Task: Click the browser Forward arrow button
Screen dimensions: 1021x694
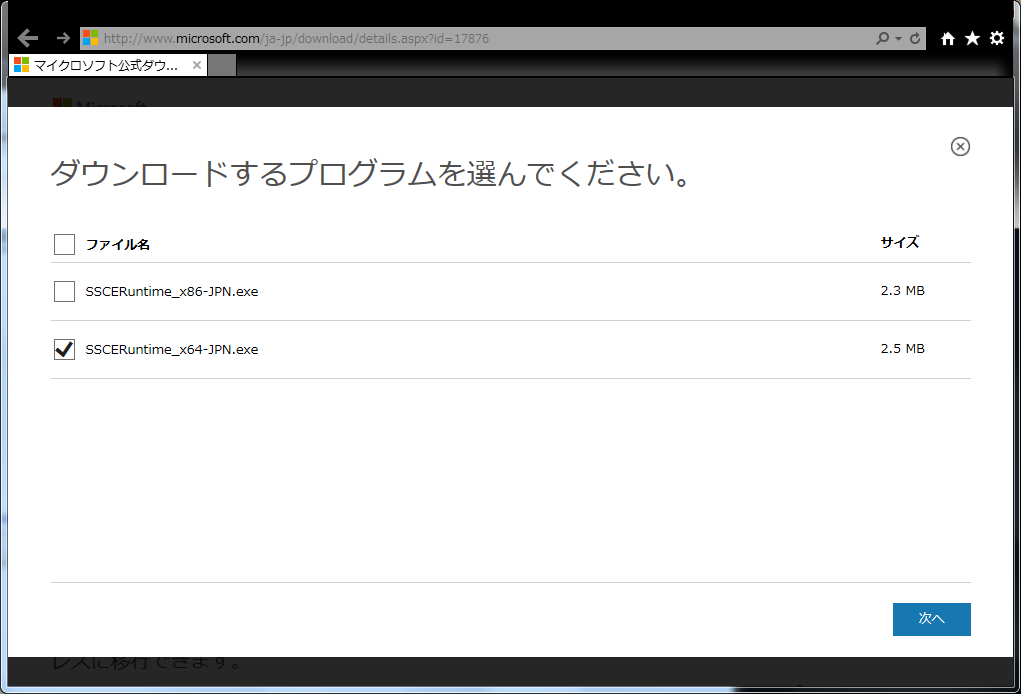Action: tap(63, 38)
